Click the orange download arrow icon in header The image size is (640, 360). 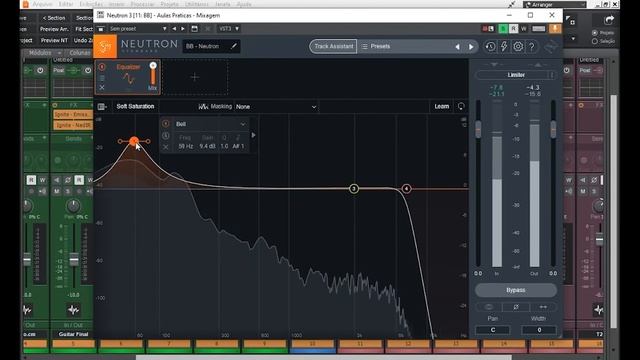coord(555,28)
